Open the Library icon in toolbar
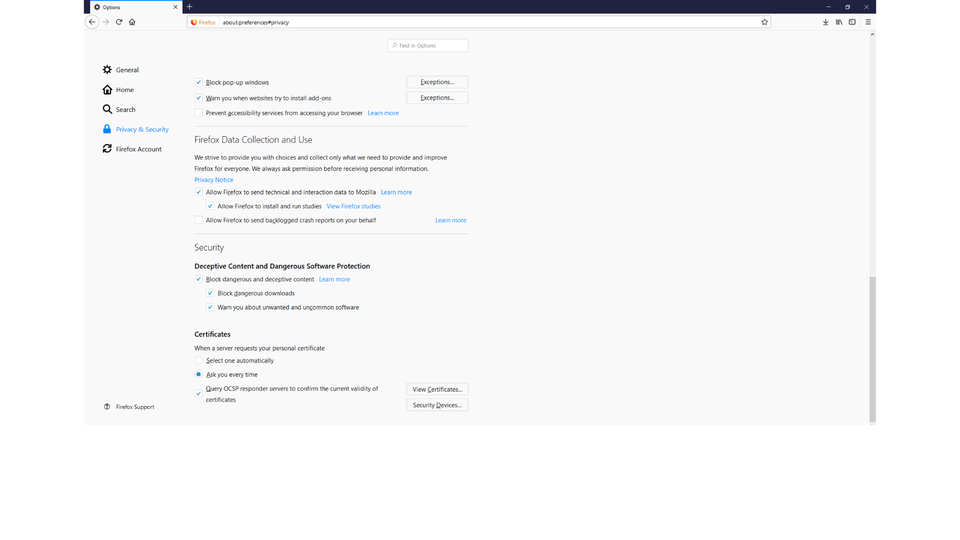Viewport: 960px width, 540px height. [x=839, y=22]
